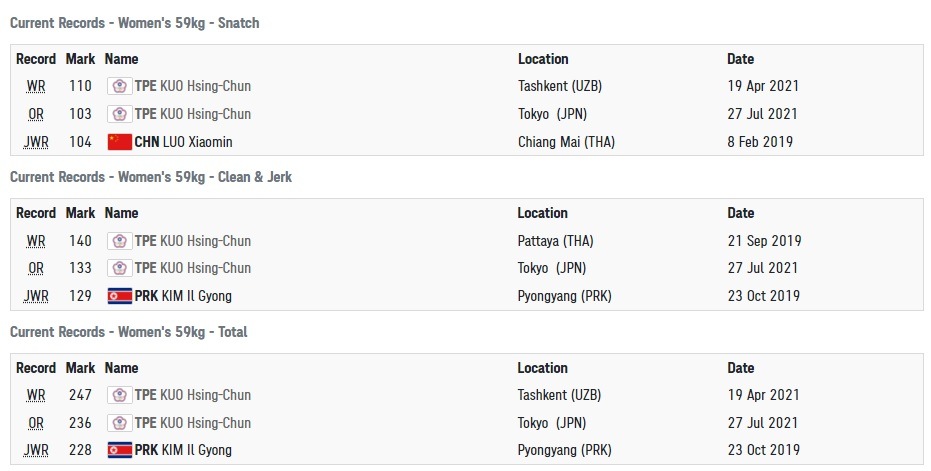
Task: Click the PRK flag in Clean & Jerk JWR row
Action: [x=119, y=296]
